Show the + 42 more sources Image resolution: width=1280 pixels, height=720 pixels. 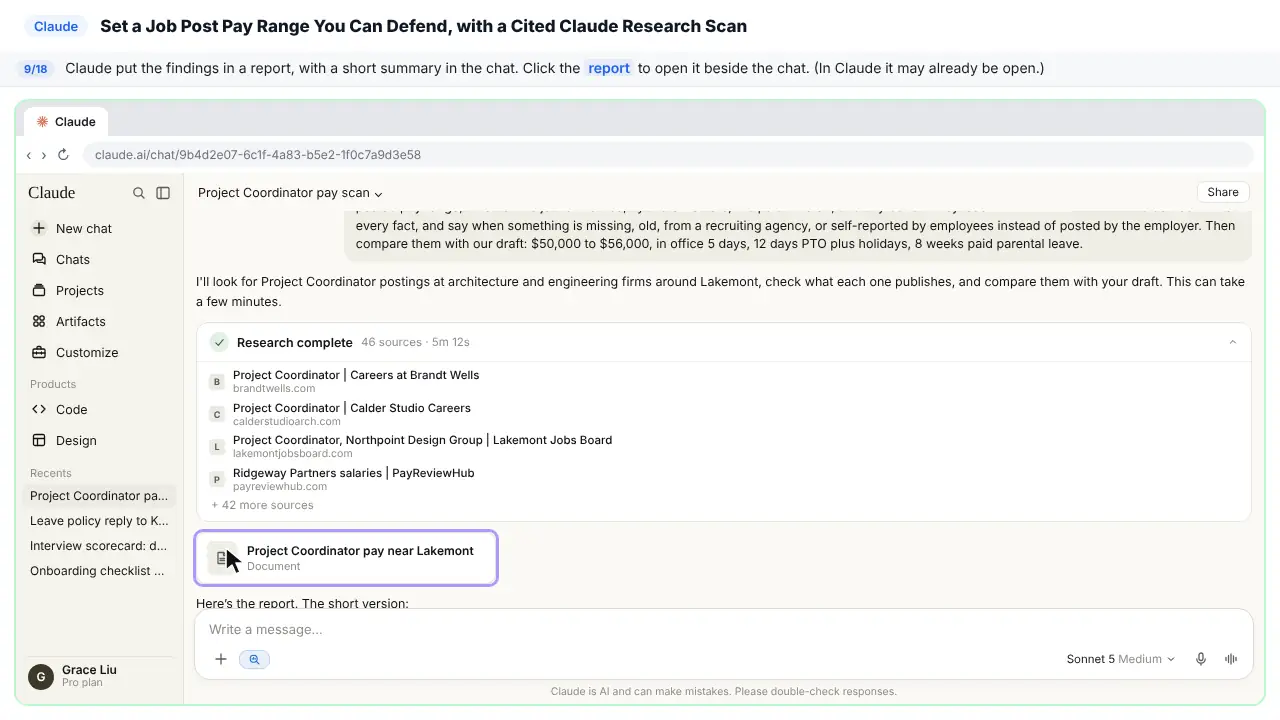tap(262, 505)
